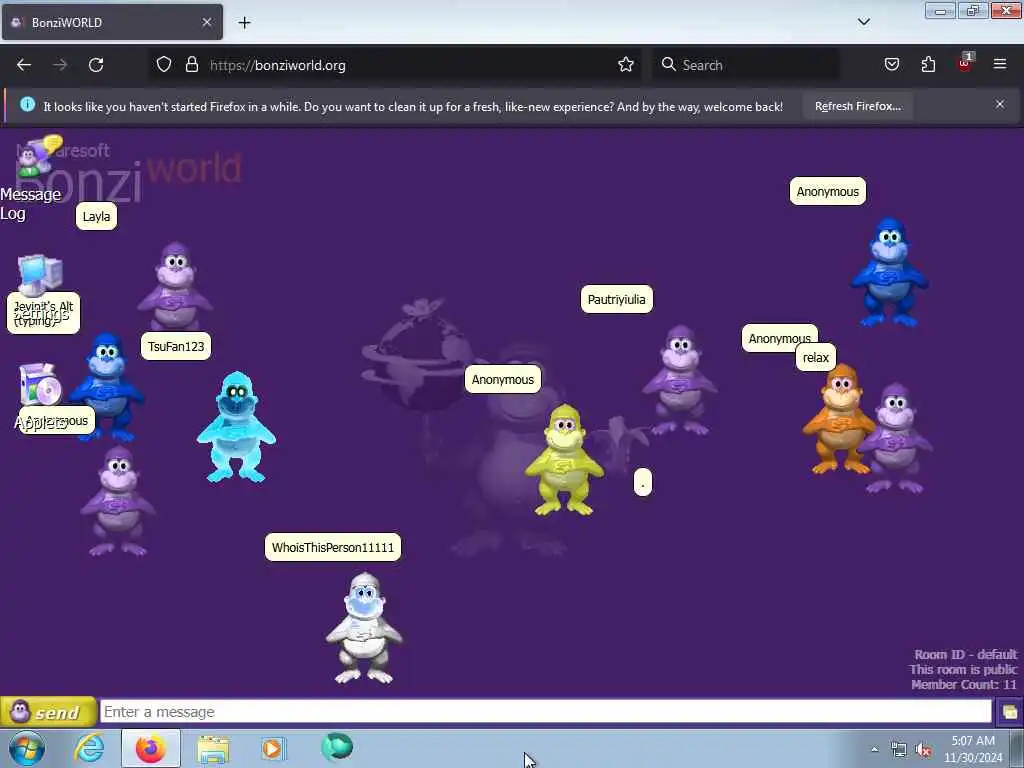Image resolution: width=1024 pixels, height=768 pixels.
Task: Open a new tab with plus
Action: (244, 23)
